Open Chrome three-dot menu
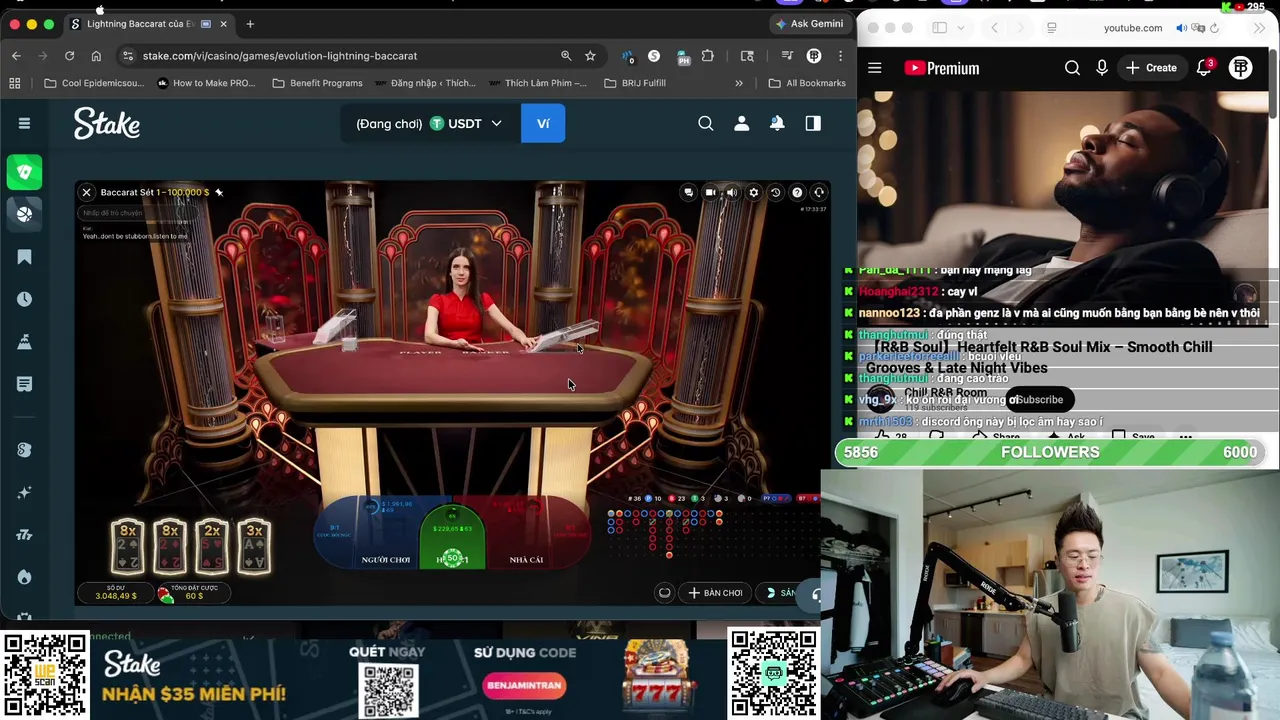 (x=841, y=56)
